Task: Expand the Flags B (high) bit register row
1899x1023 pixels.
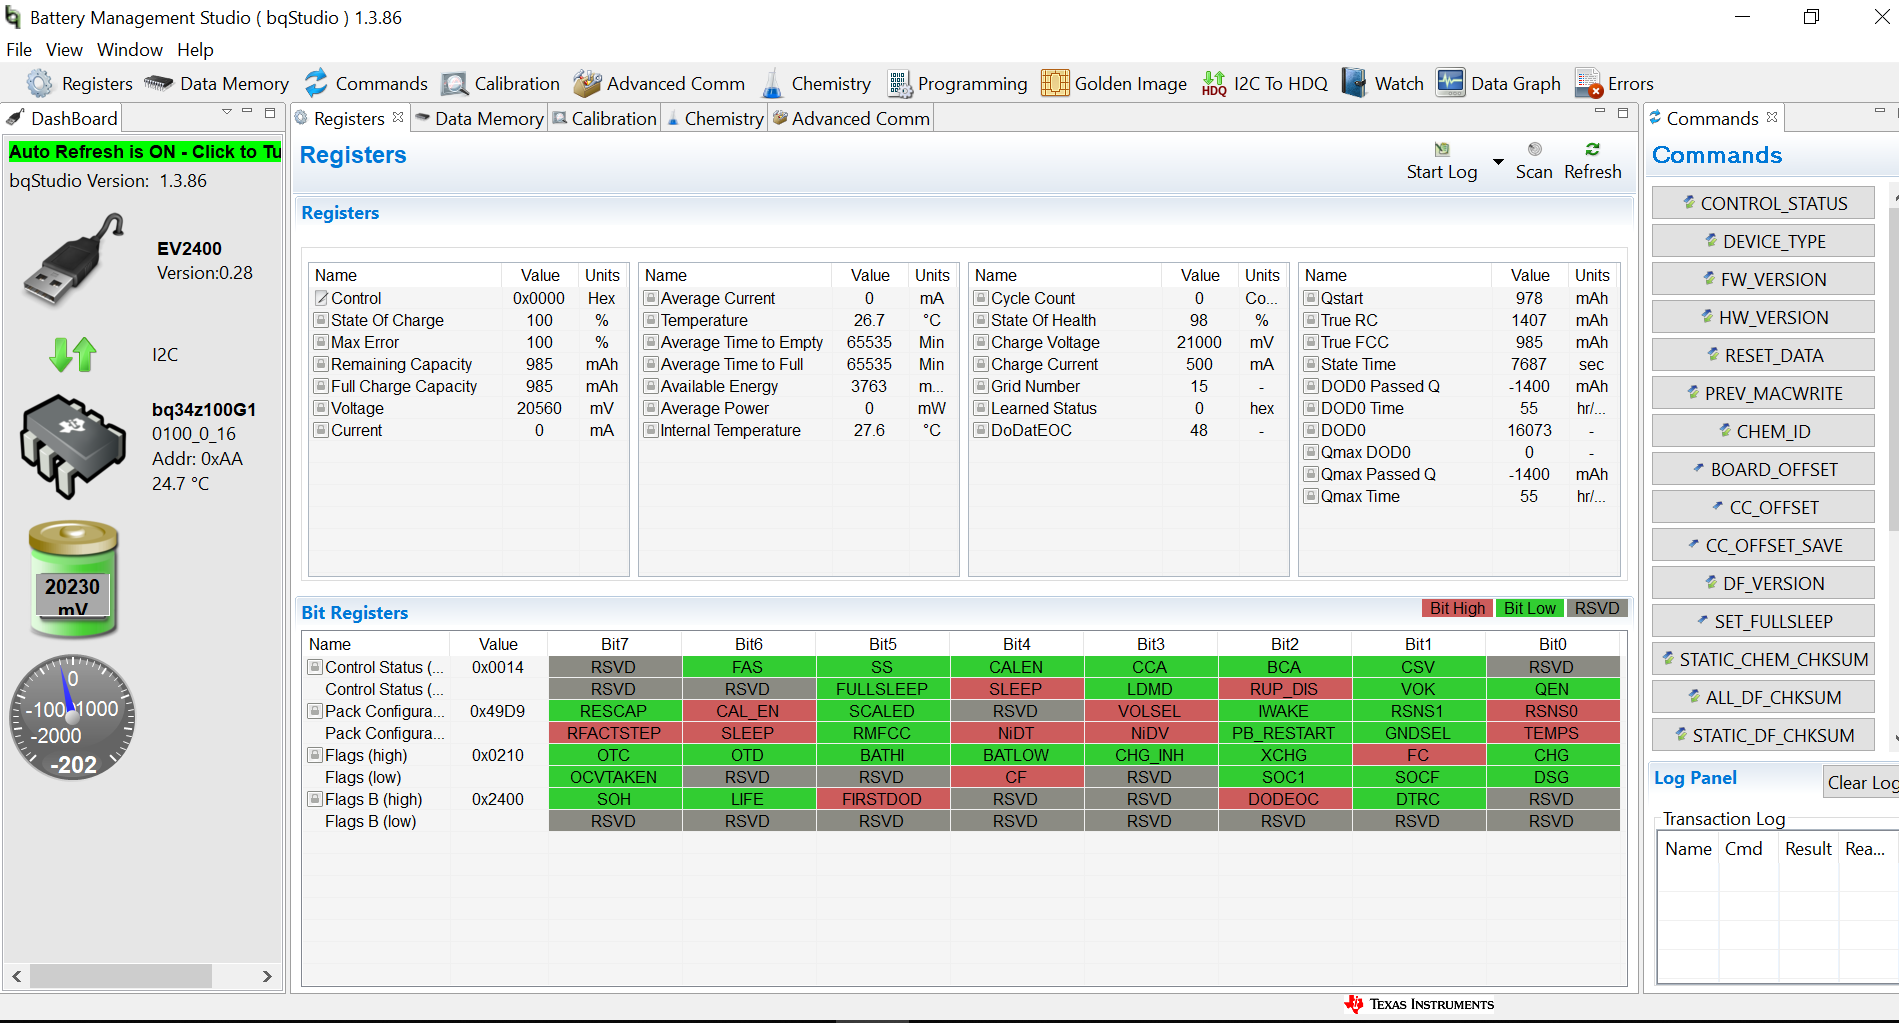Action: point(315,799)
